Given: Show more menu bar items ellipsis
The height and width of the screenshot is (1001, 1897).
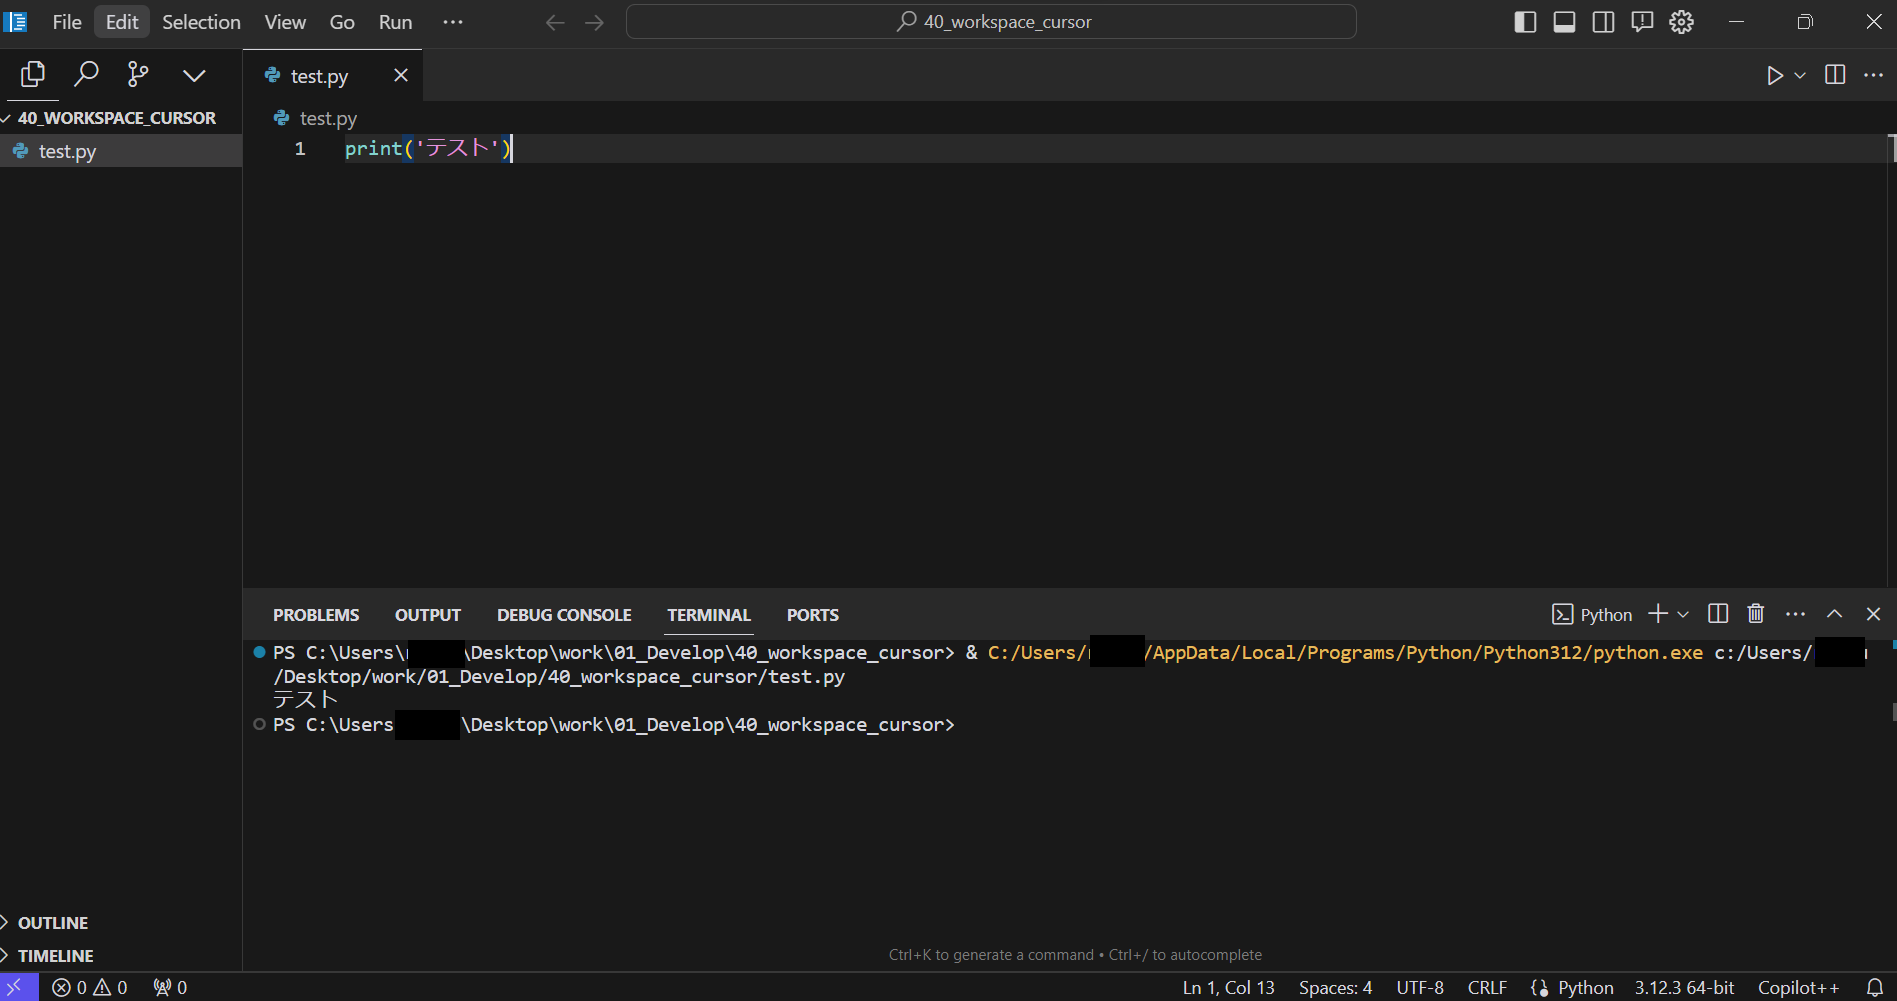Looking at the screenshot, I should tap(453, 22).
